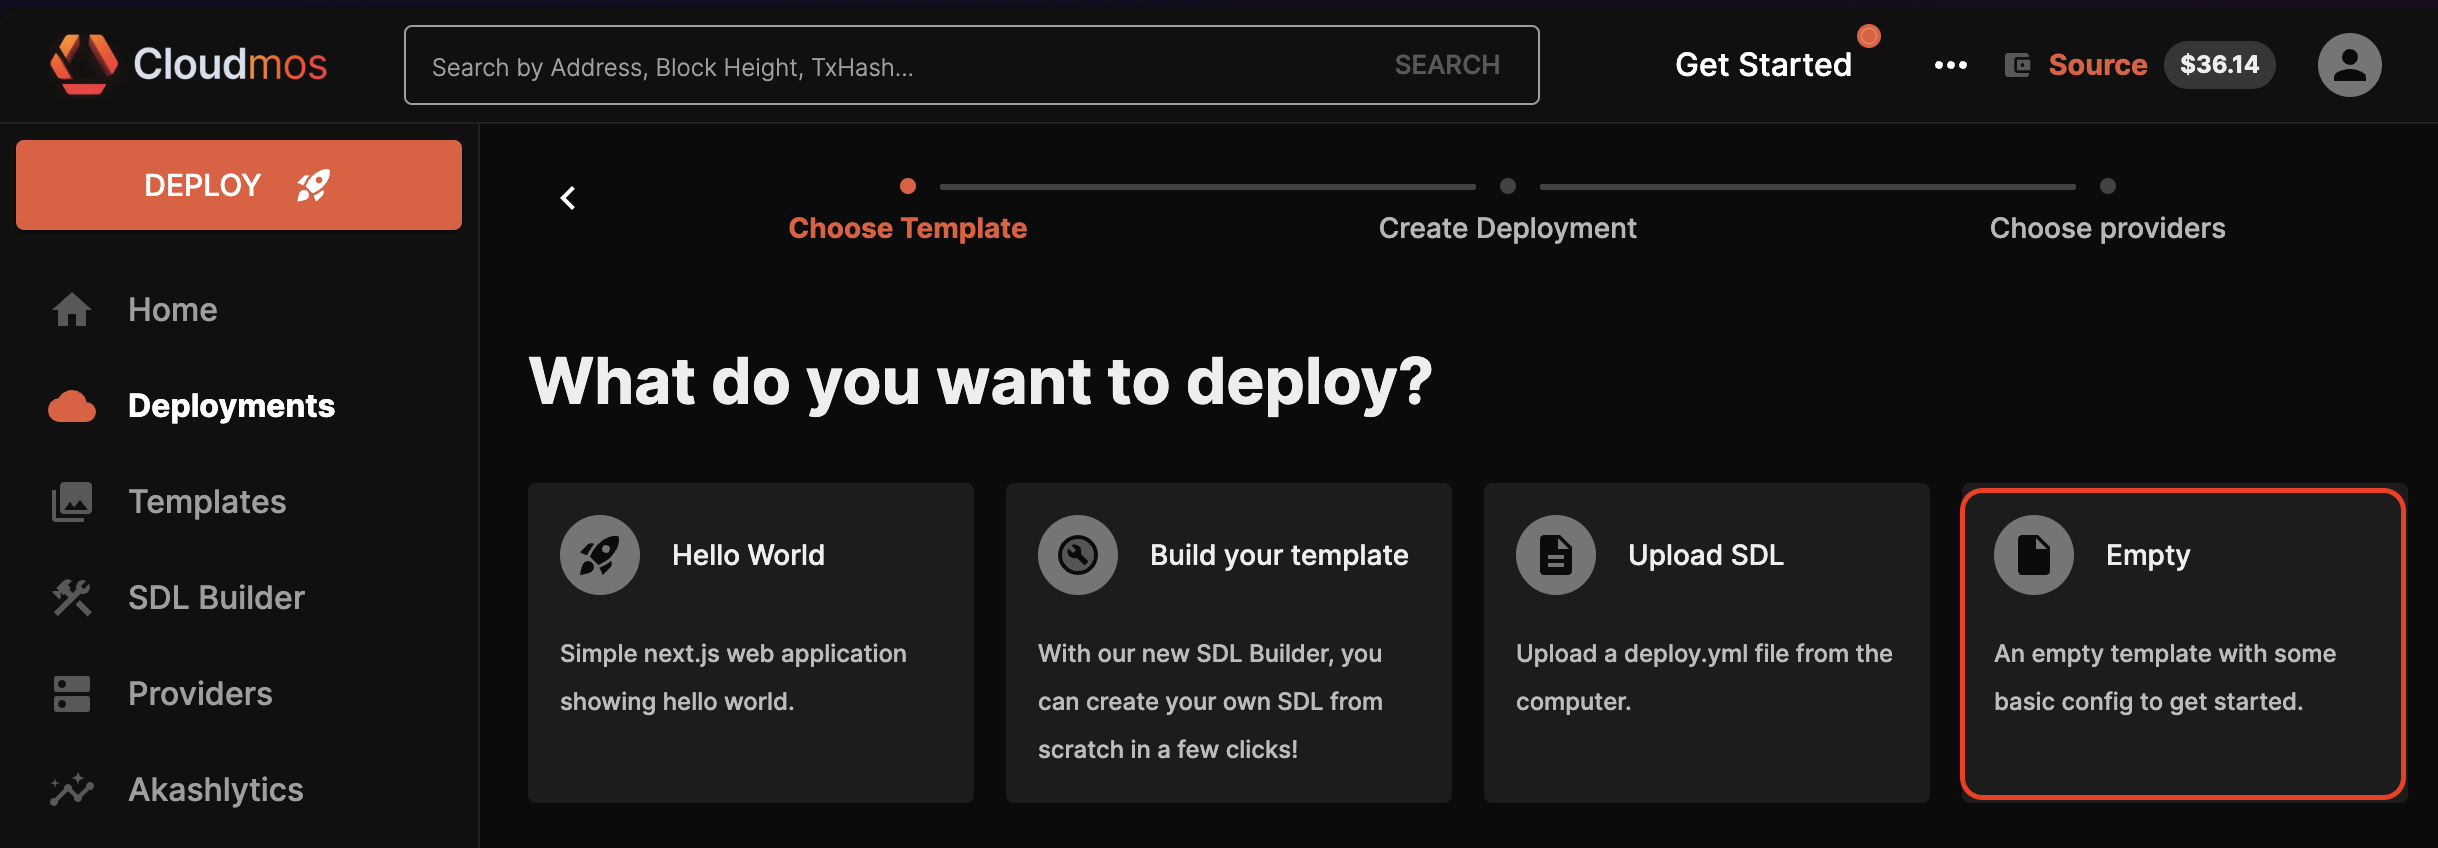
Task: Click the Cloudmos logo
Action: tap(189, 64)
